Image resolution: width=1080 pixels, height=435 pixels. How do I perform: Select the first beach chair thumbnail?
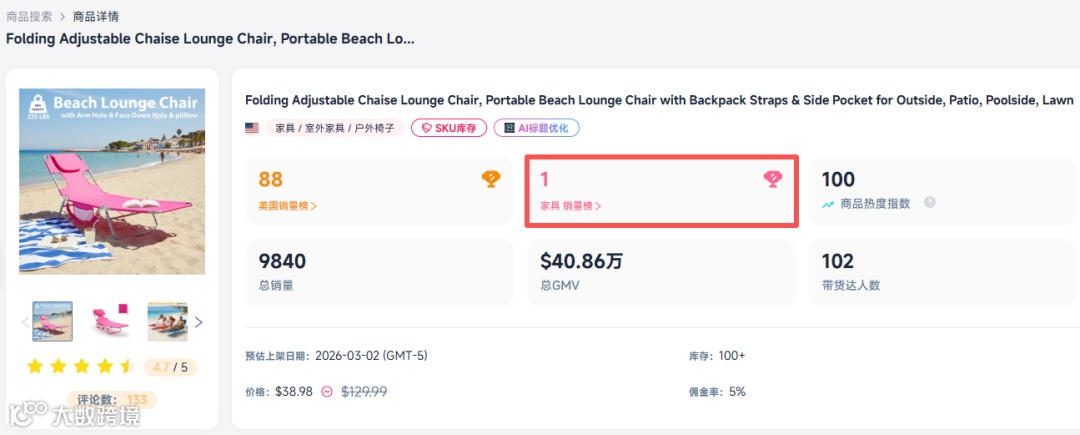tap(52, 322)
